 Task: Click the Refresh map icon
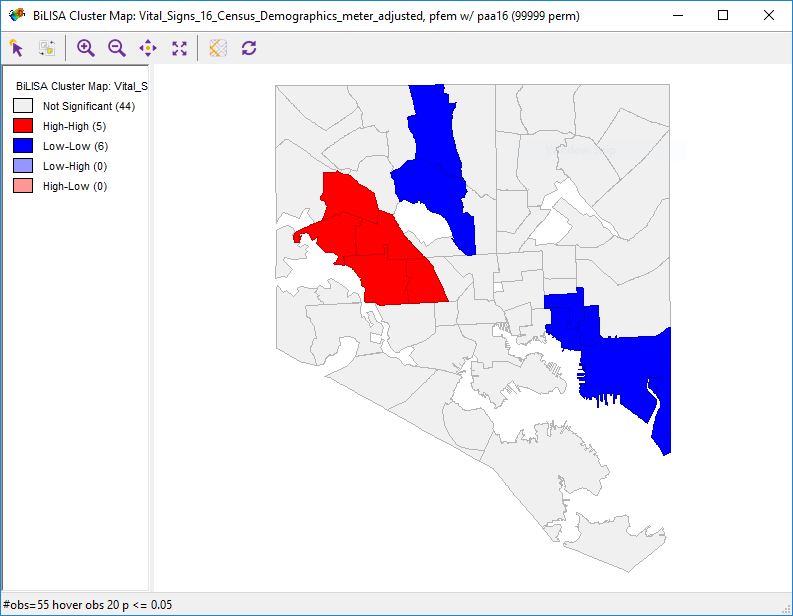[x=249, y=48]
